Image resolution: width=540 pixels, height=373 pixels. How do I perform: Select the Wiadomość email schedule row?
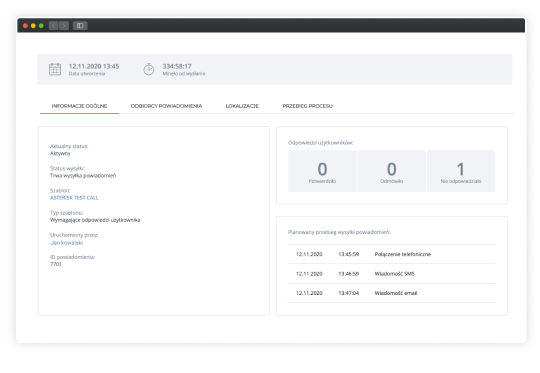point(392,293)
